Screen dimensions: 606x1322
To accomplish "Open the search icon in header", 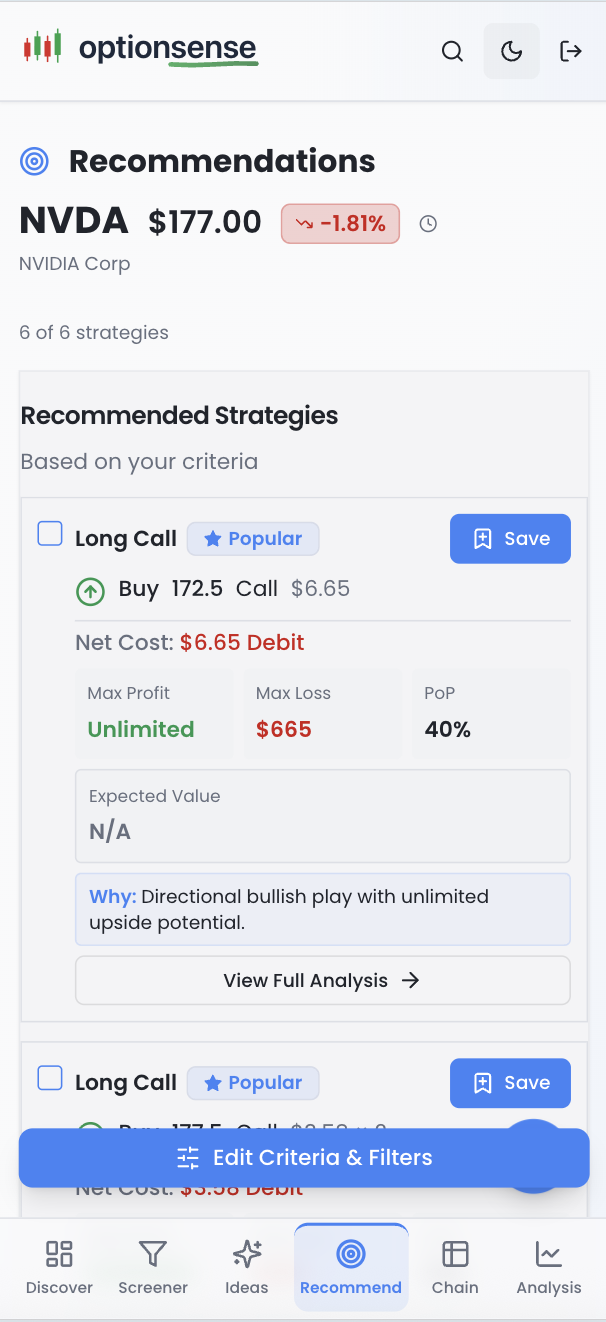I will click(x=452, y=52).
